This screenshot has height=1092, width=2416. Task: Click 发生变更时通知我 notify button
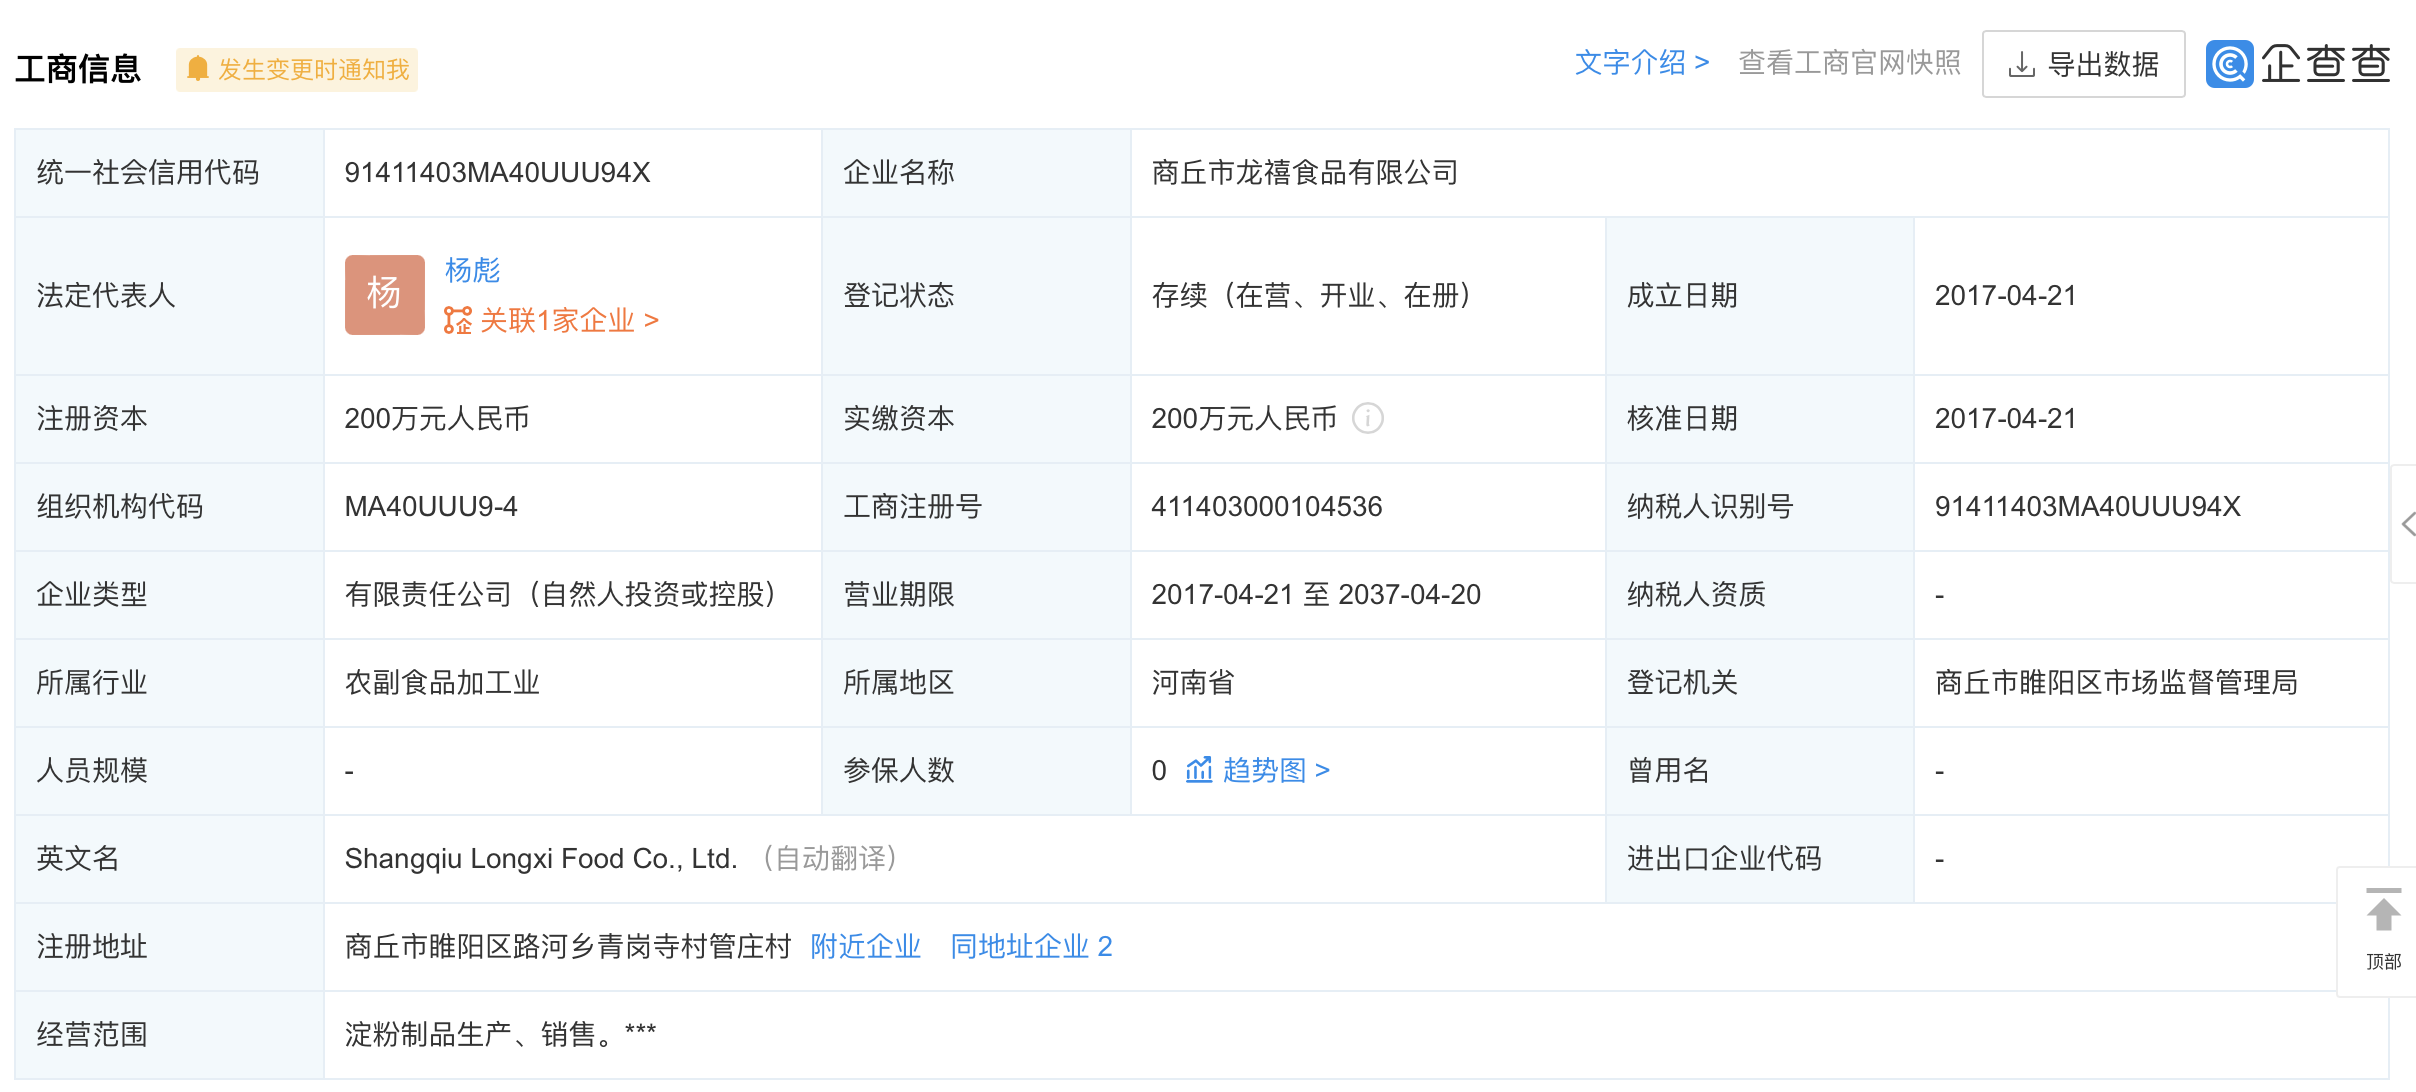tap(312, 69)
